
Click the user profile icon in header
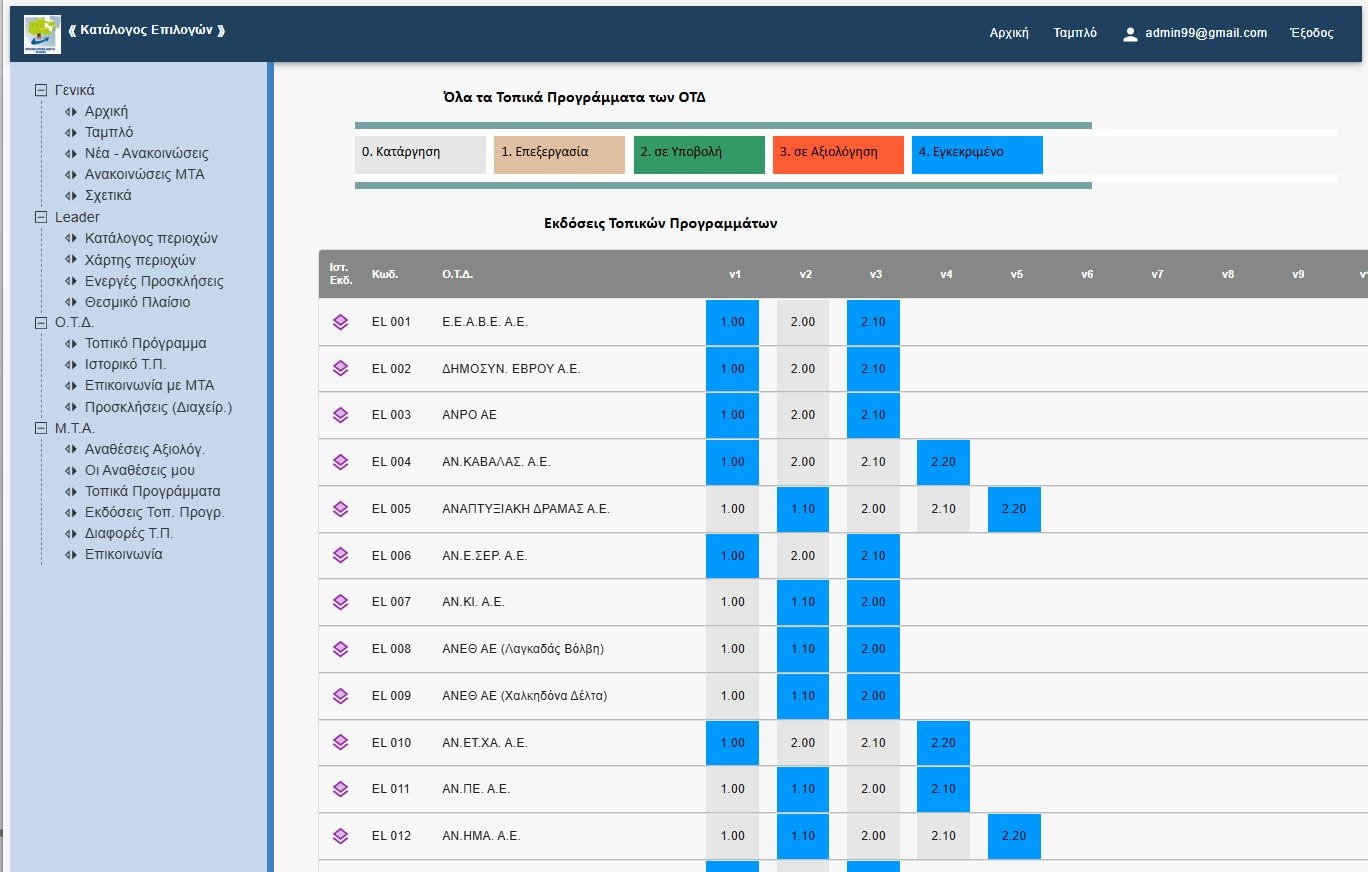click(x=1130, y=34)
